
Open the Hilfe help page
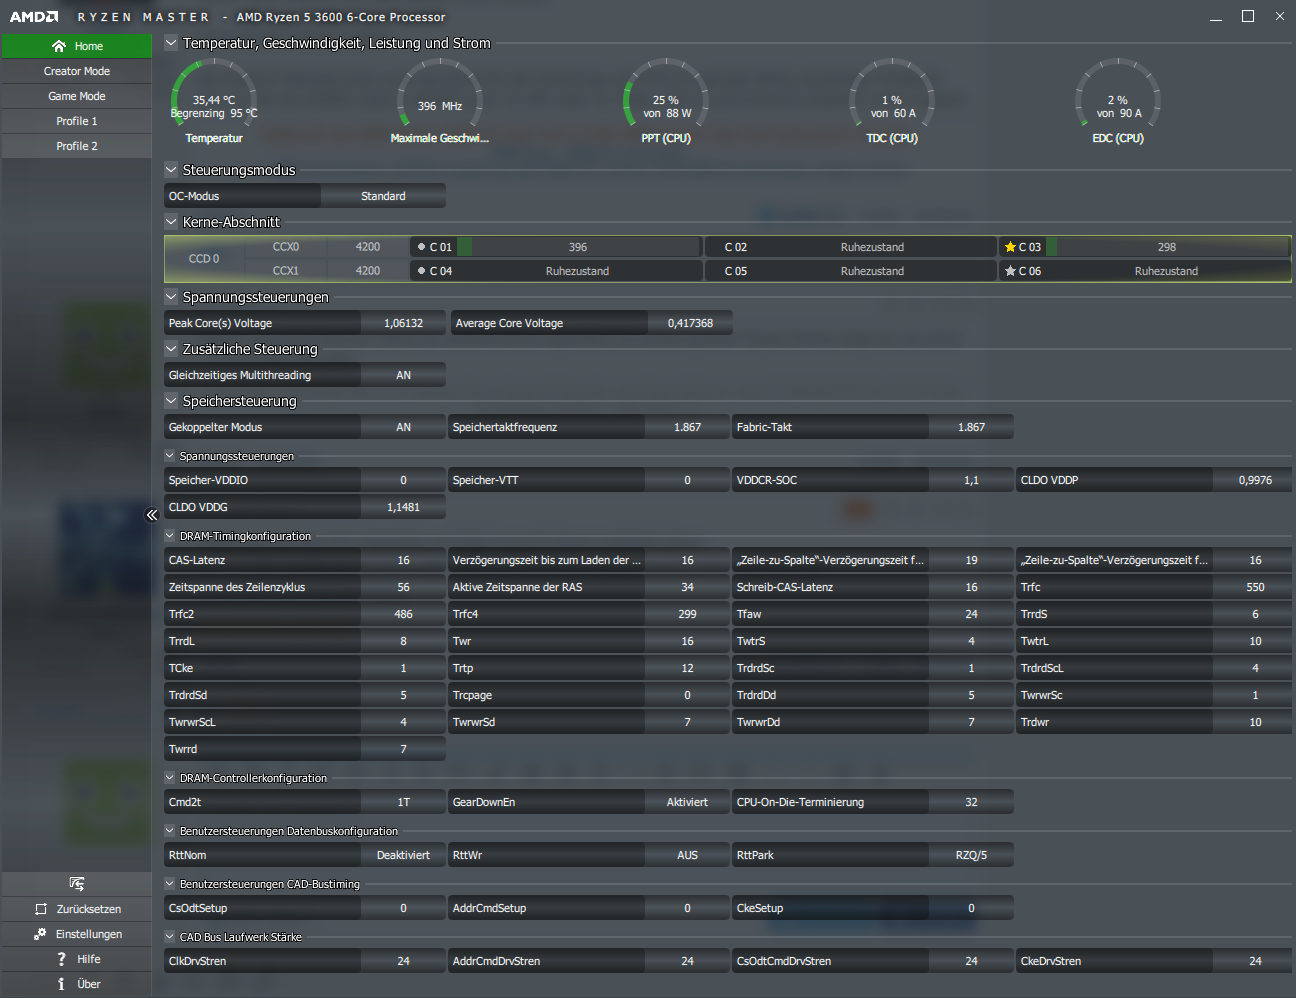77,959
